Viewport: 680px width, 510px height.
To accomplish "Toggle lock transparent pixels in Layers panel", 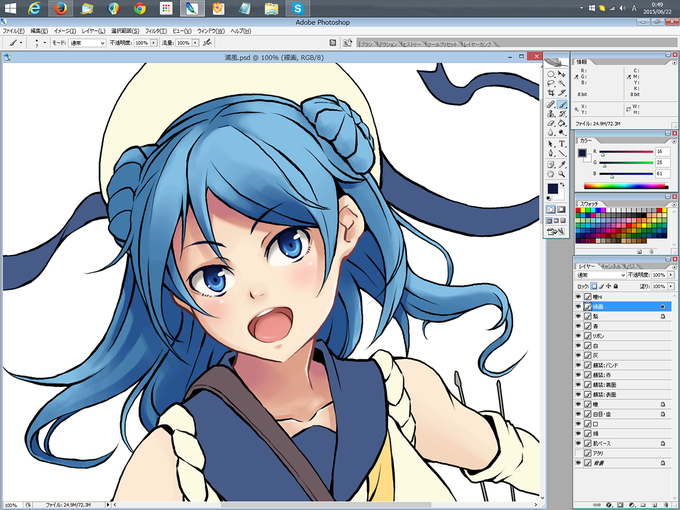I will pos(594,286).
